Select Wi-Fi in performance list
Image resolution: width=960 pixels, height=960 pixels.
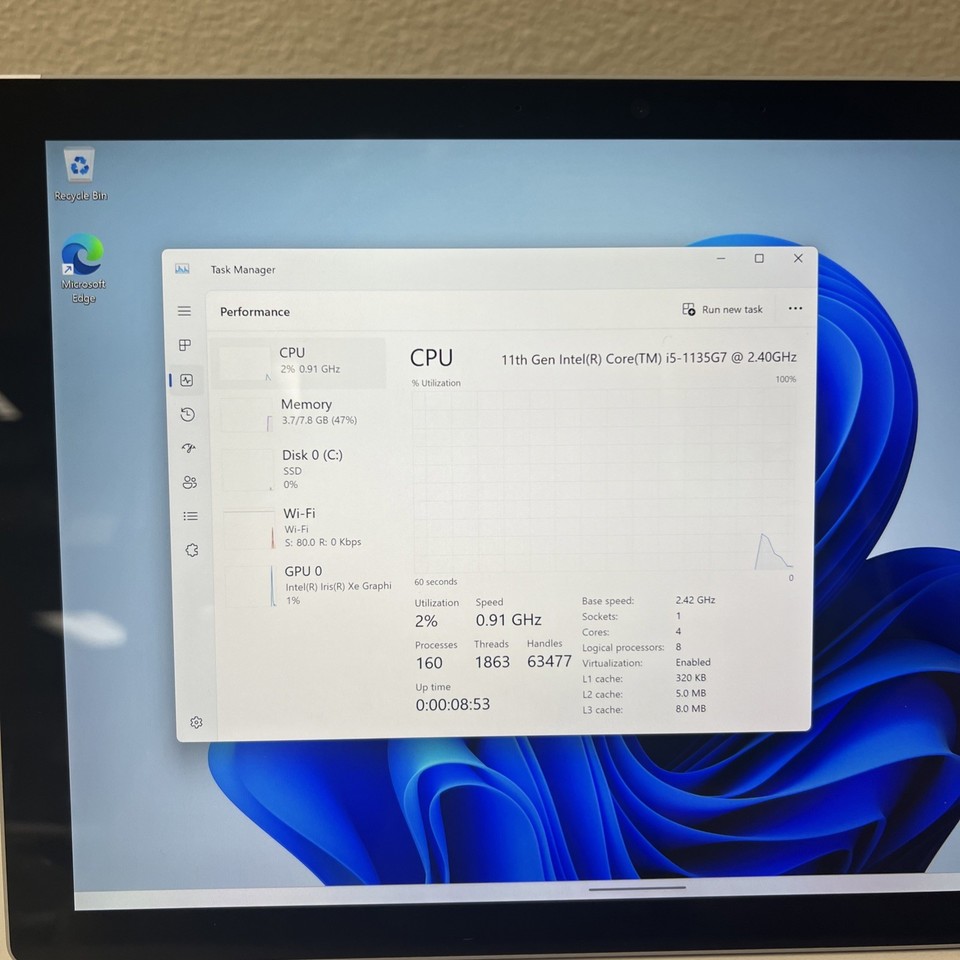pyautogui.click(x=304, y=528)
